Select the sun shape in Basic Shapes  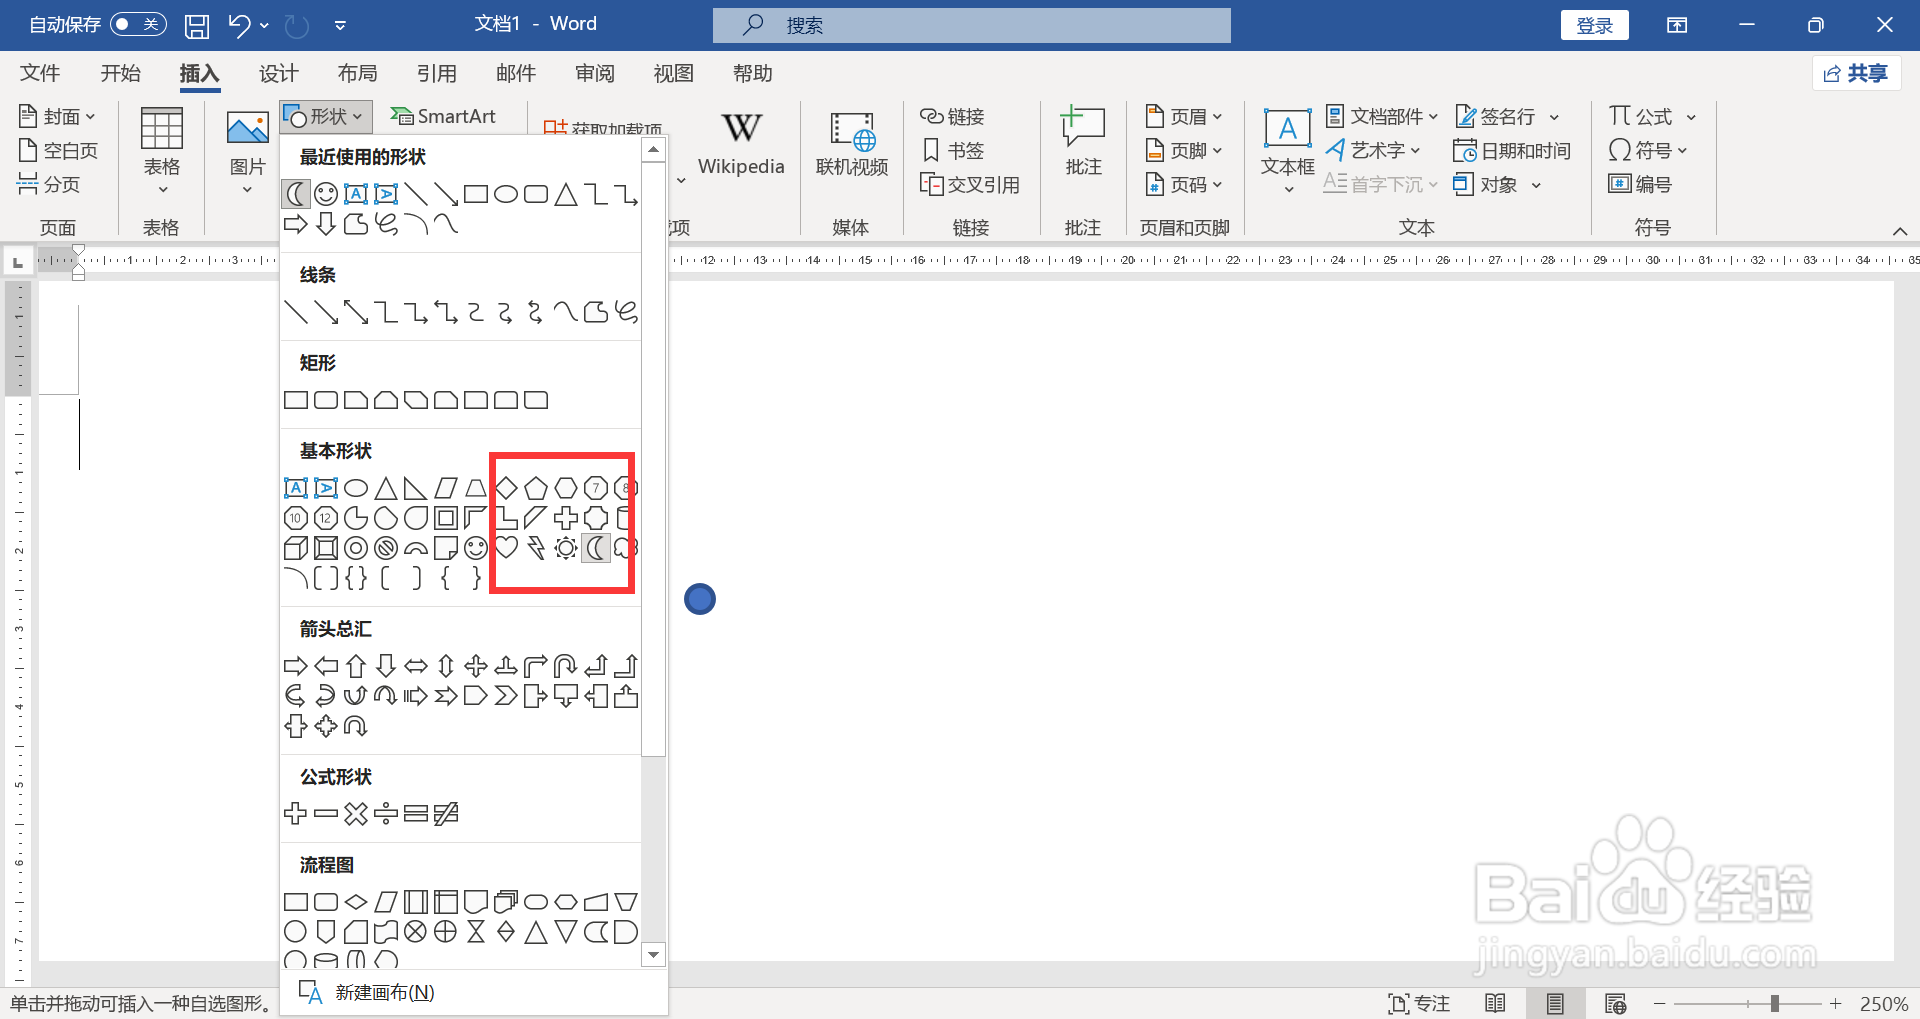[566, 548]
